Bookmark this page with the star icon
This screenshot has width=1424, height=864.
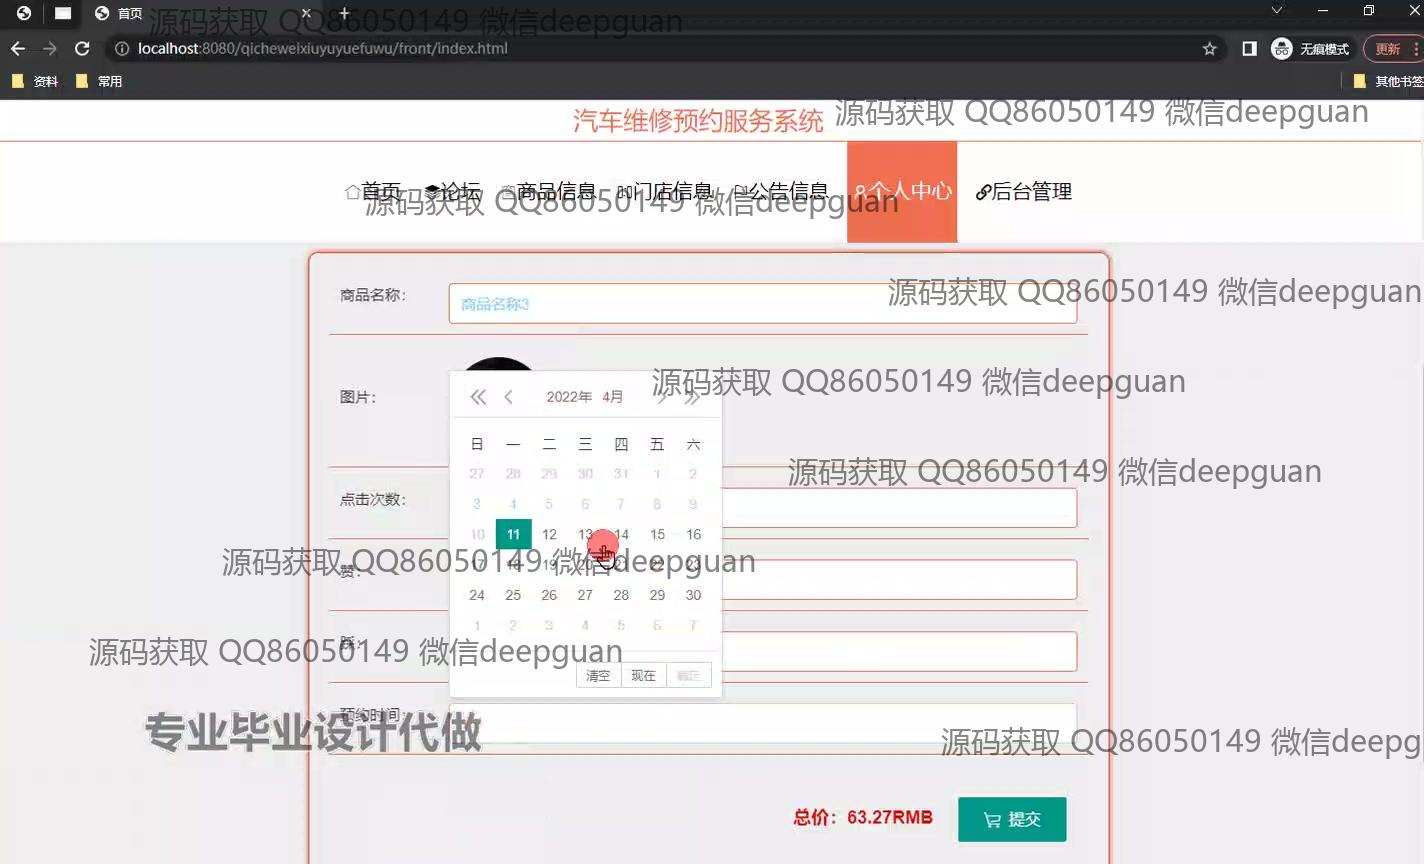(x=1209, y=48)
